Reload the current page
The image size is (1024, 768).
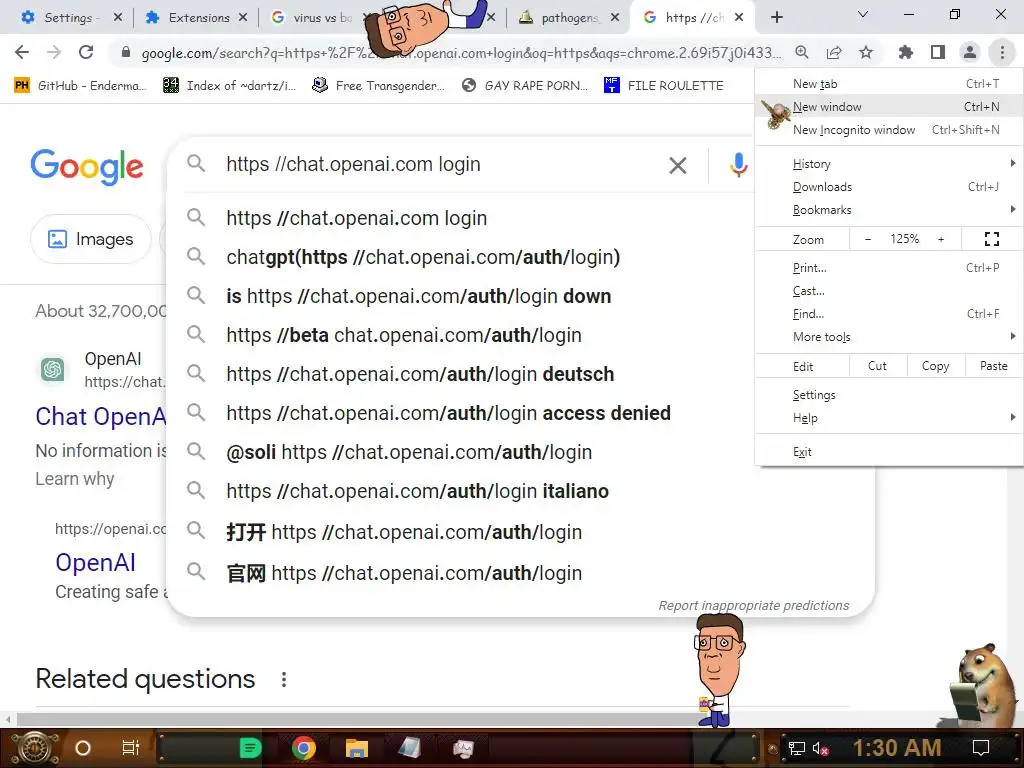[86, 52]
